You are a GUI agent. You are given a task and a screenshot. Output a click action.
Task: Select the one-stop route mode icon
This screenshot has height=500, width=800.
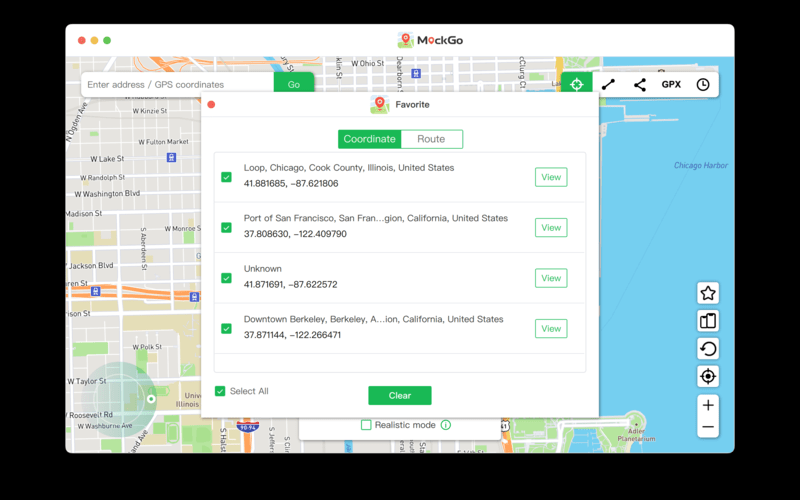[x=608, y=85]
